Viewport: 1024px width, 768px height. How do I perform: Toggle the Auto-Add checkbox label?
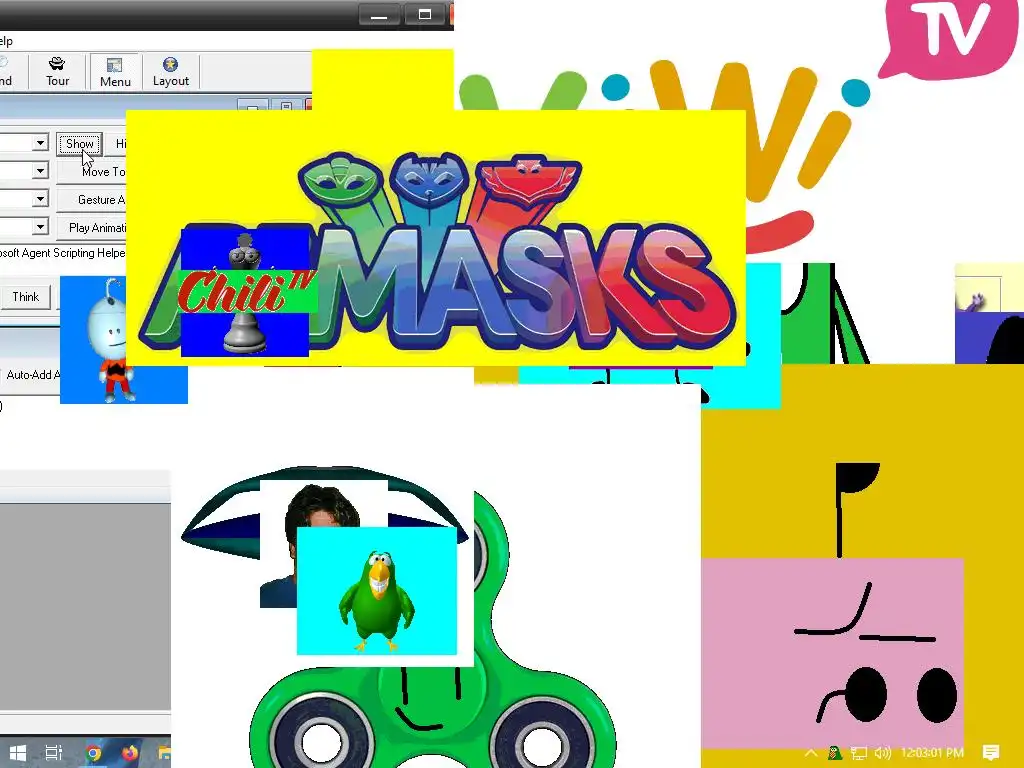[31, 375]
